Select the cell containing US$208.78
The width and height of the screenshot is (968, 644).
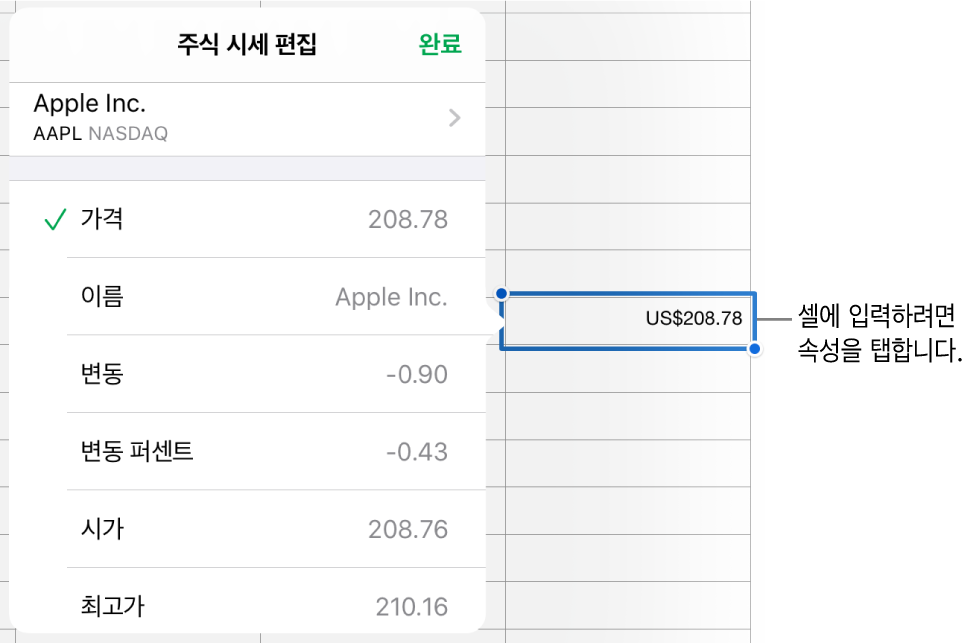click(628, 319)
